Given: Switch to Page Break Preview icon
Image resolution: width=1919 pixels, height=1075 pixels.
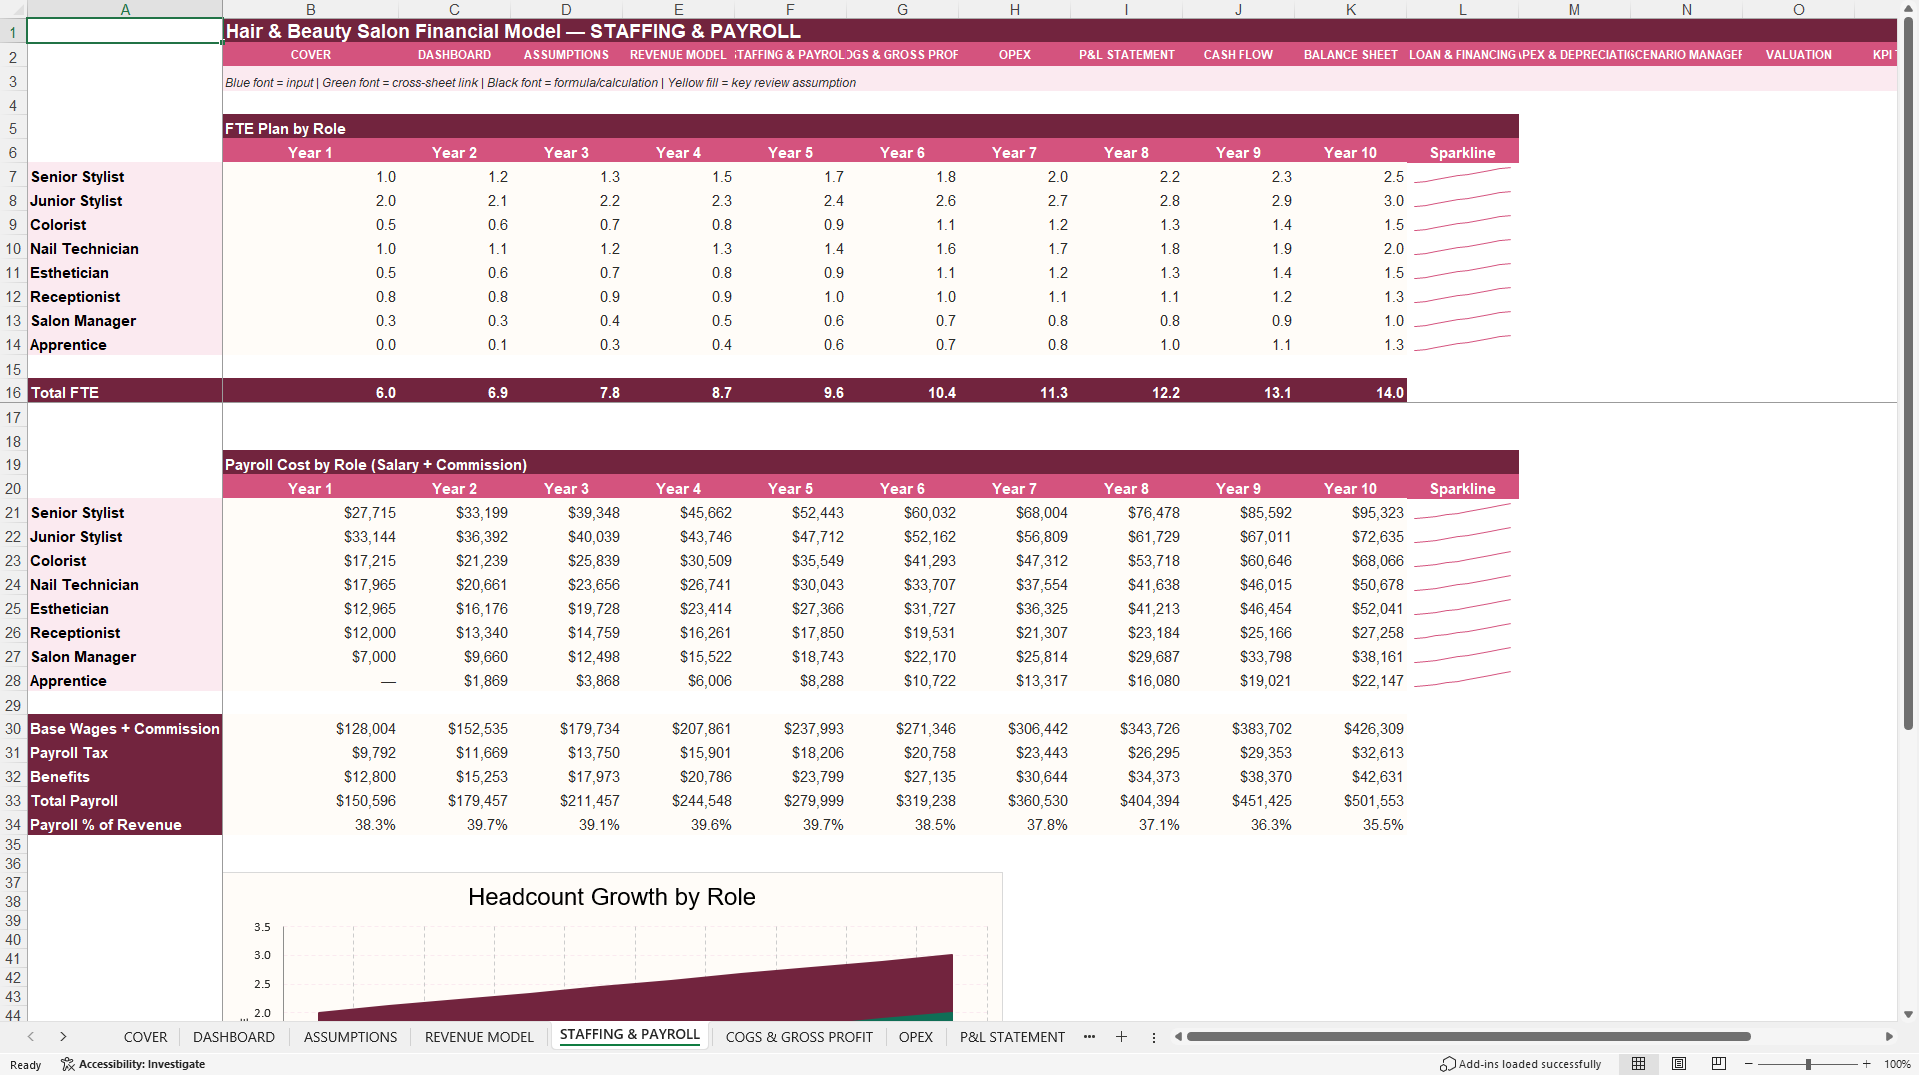Looking at the screenshot, I should (1719, 1064).
